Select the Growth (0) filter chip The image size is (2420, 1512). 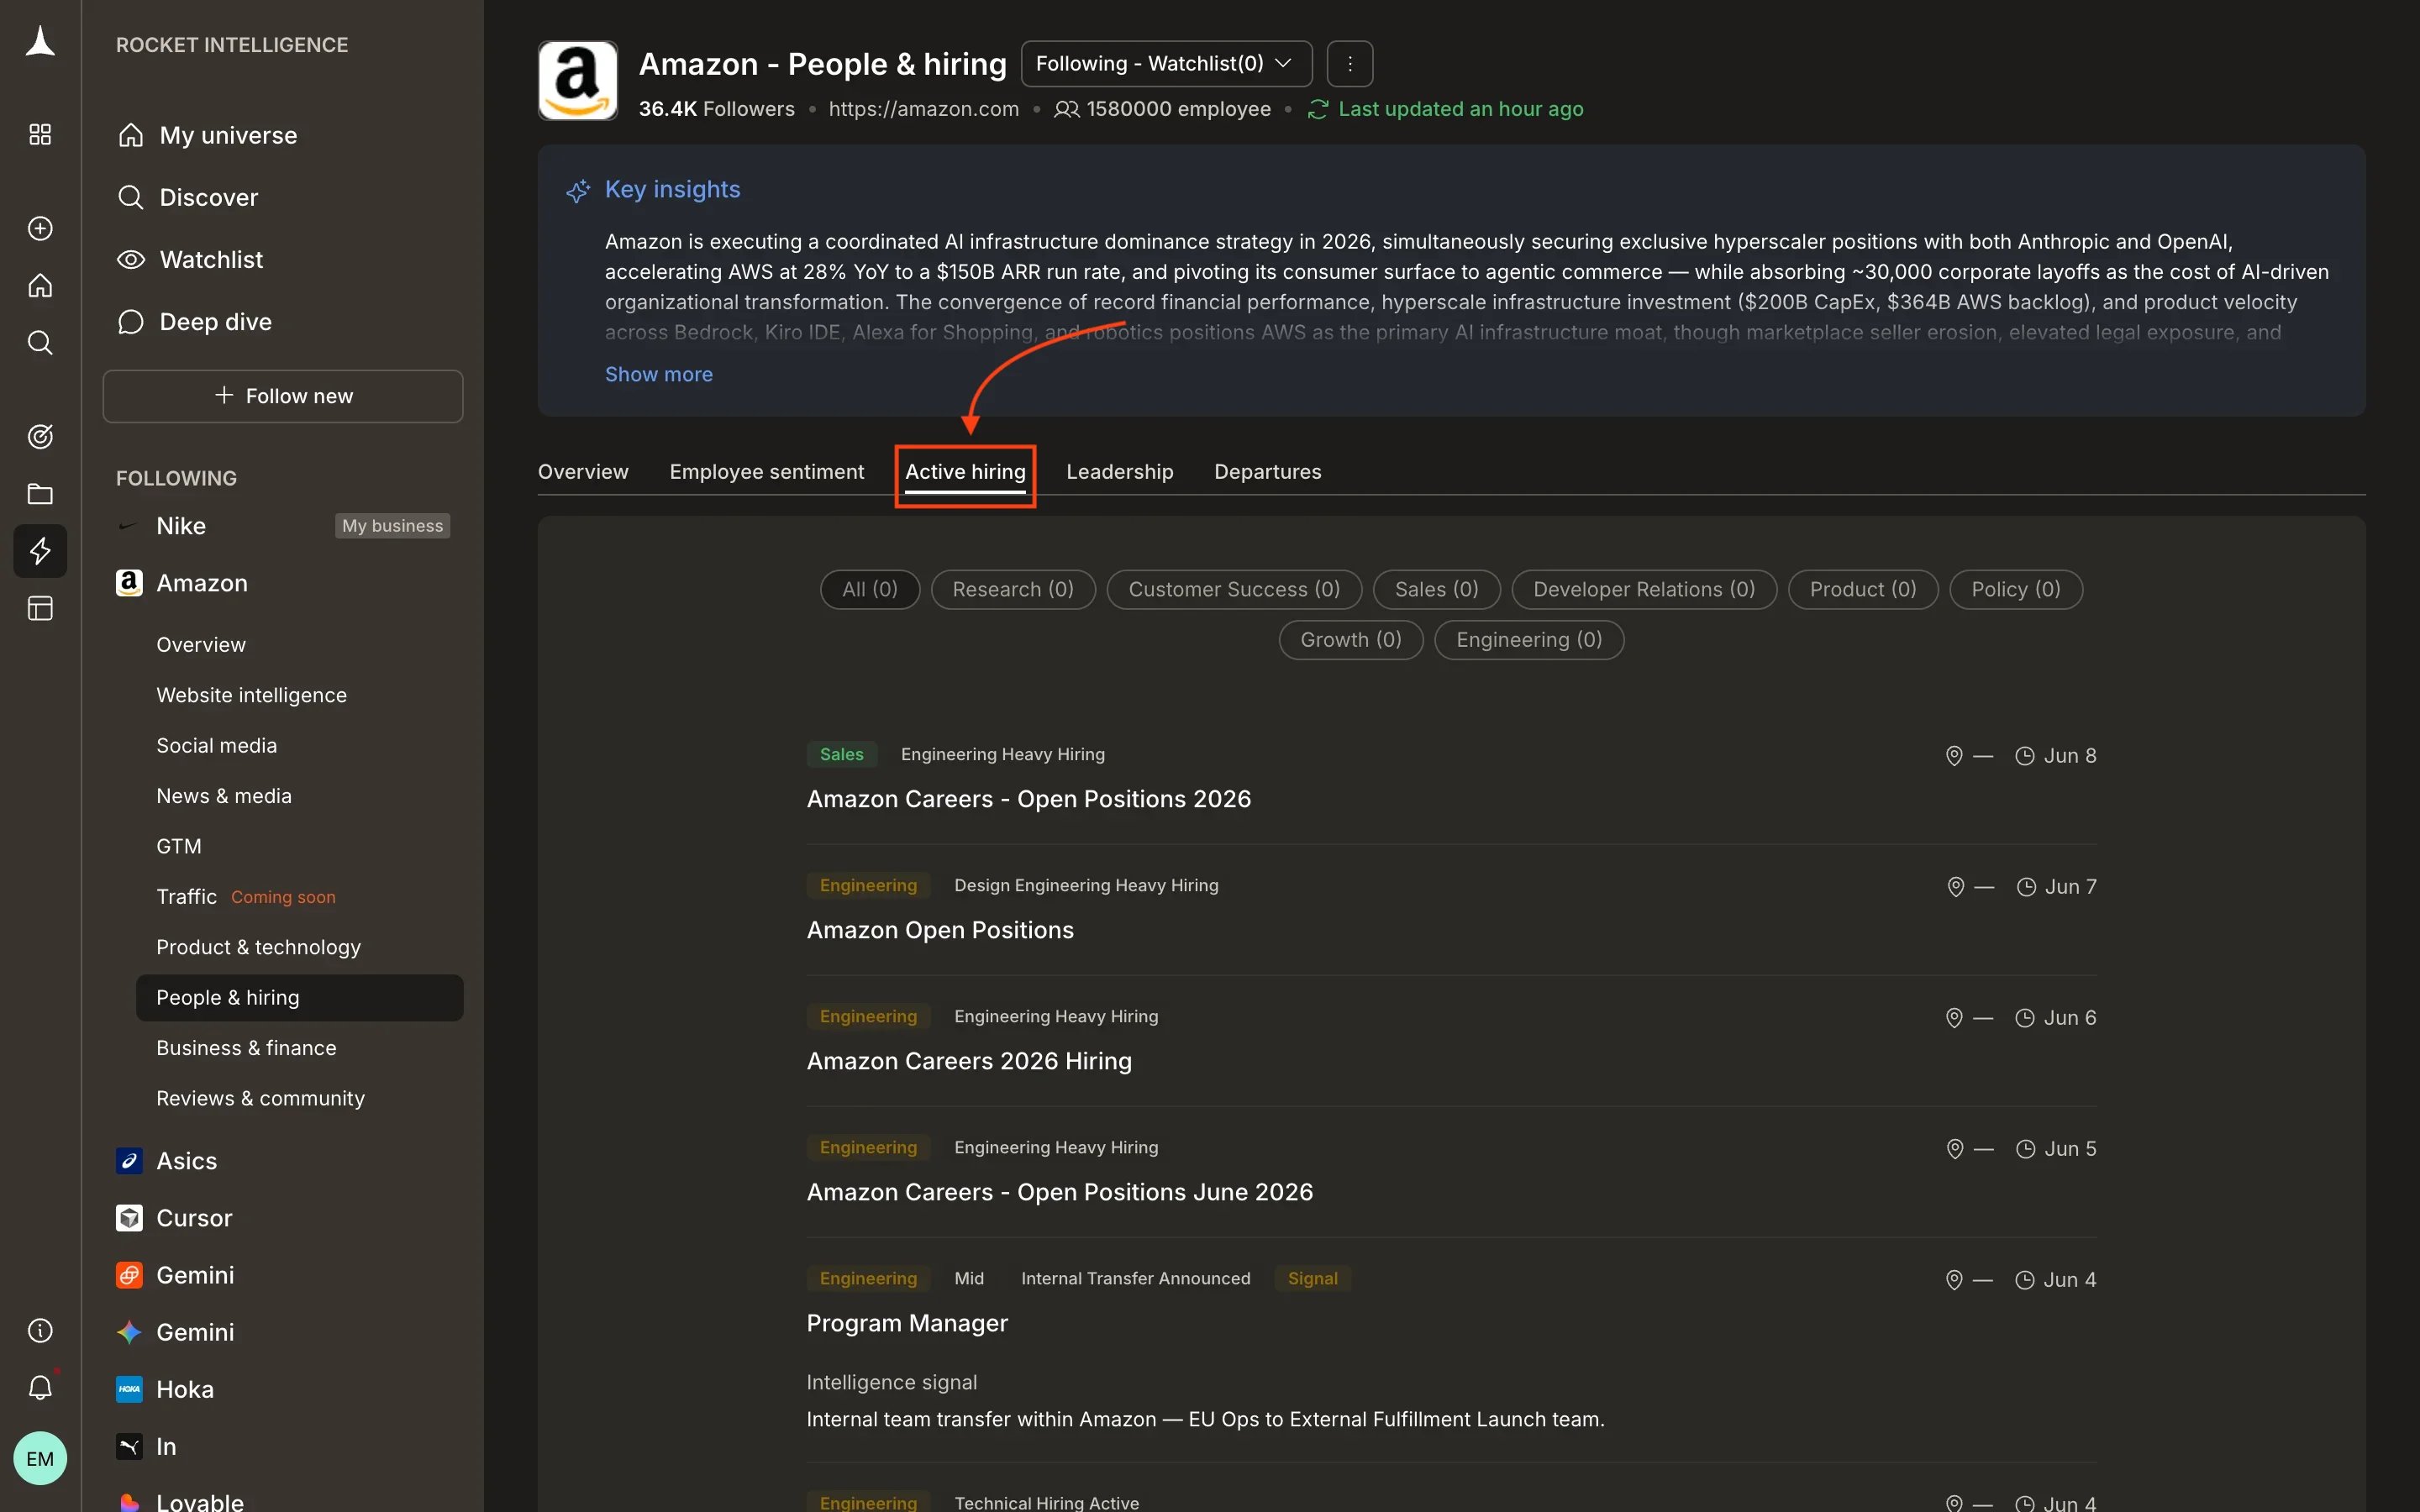(x=1351, y=640)
